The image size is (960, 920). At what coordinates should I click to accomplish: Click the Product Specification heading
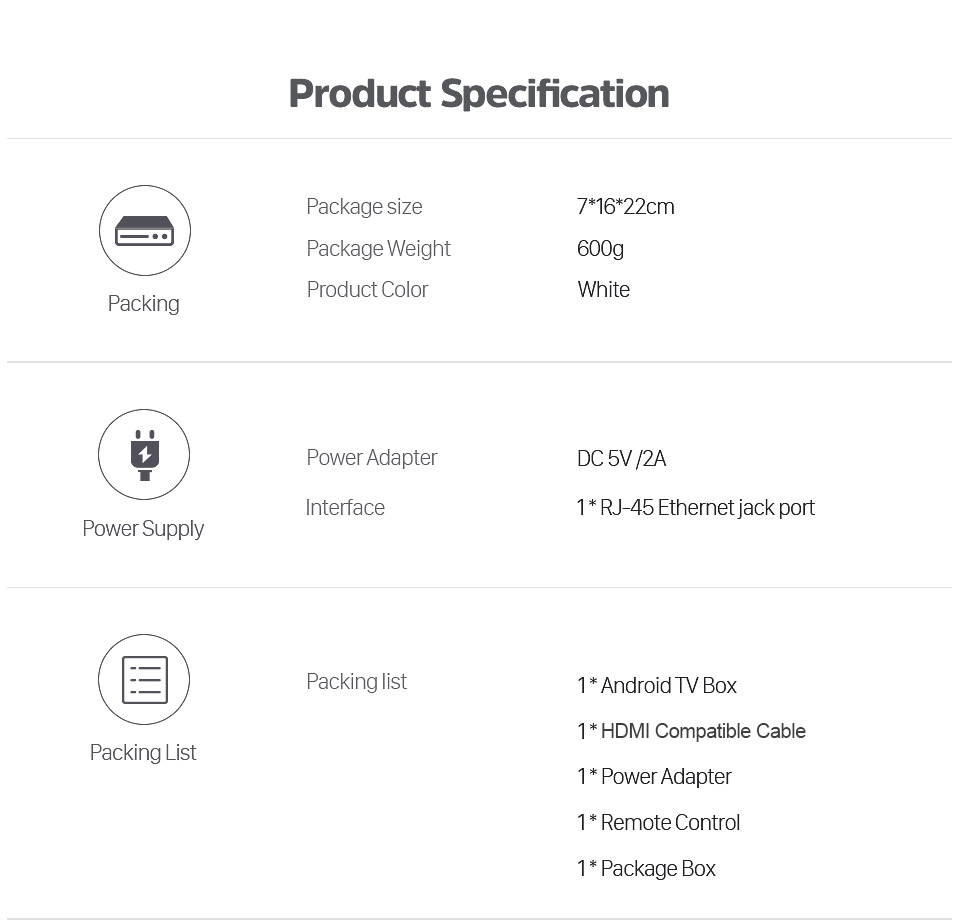pyautogui.click(x=479, y=94)
